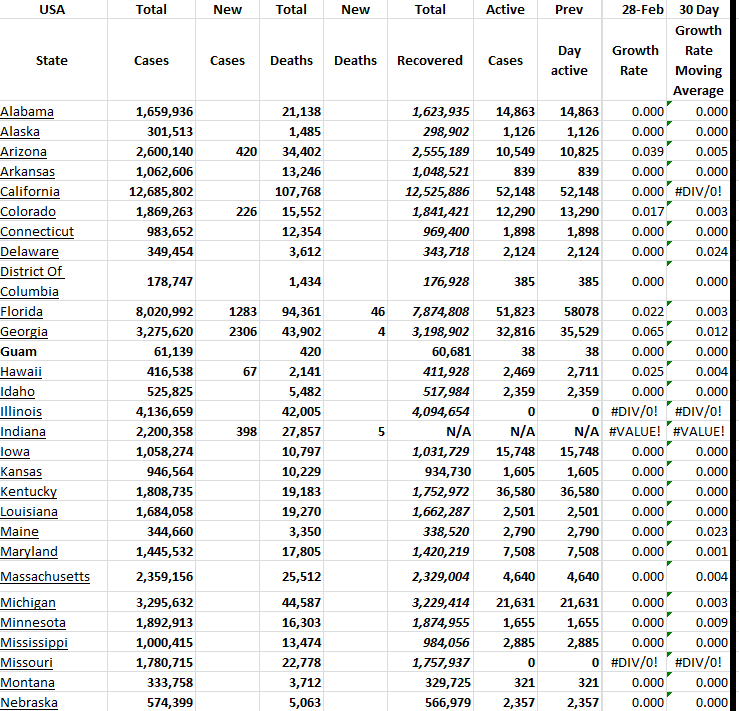This screenshot has height=711, width=739.
Task: Open the Florida state link
Action: click(x=22, y=311)
